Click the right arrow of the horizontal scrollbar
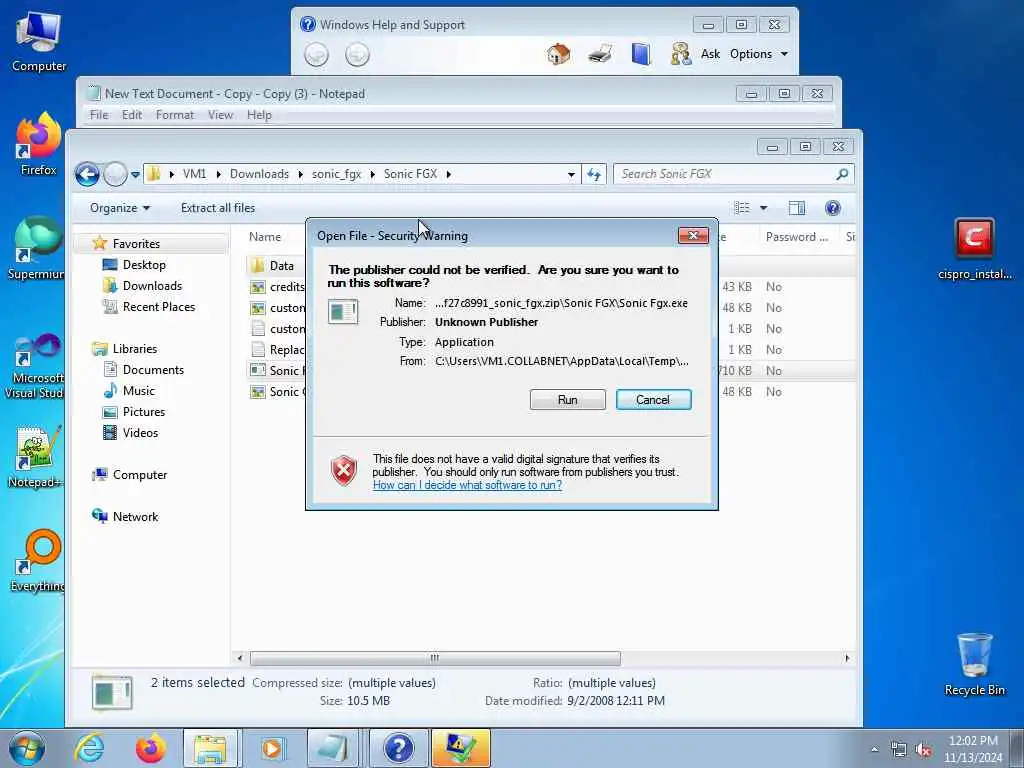1024x768 pixels. click(847, 658)
